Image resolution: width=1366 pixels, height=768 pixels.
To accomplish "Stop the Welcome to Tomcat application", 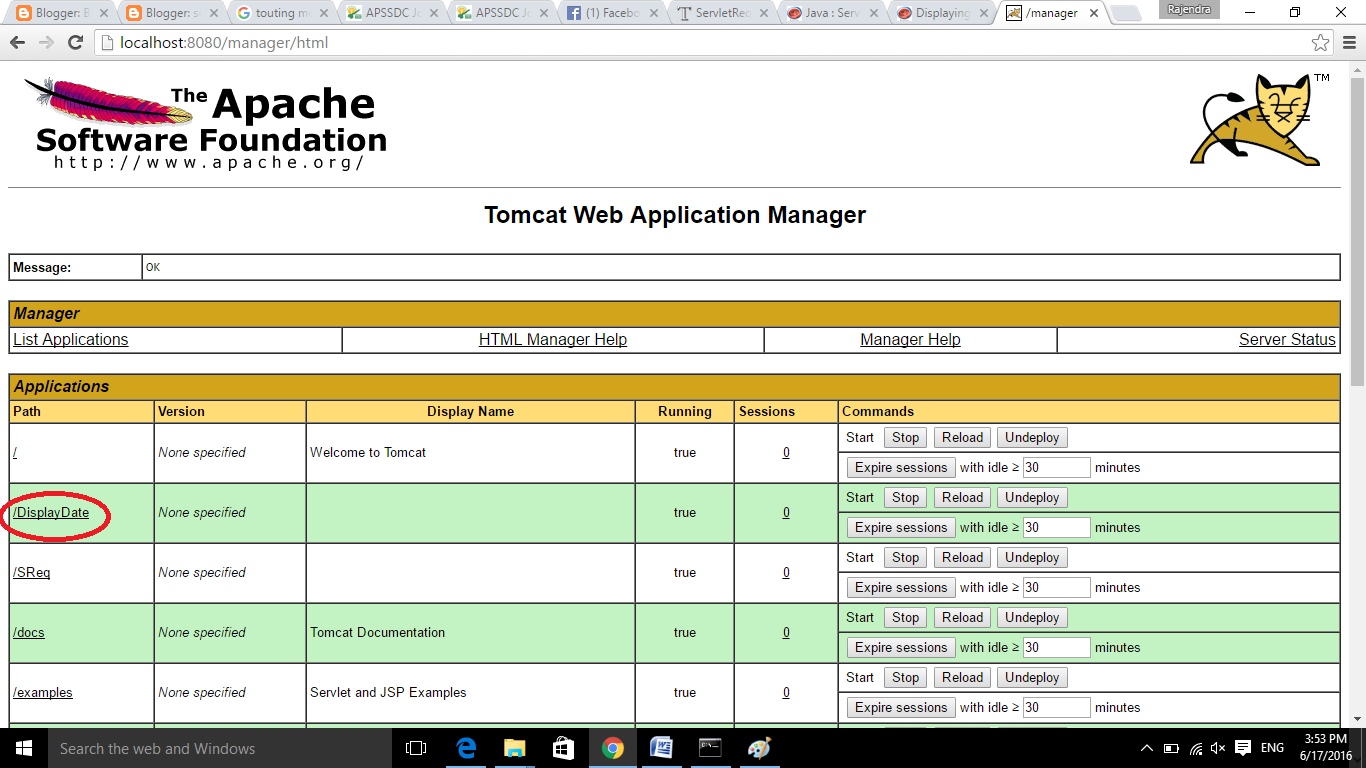I will click(x=905, y=438).
